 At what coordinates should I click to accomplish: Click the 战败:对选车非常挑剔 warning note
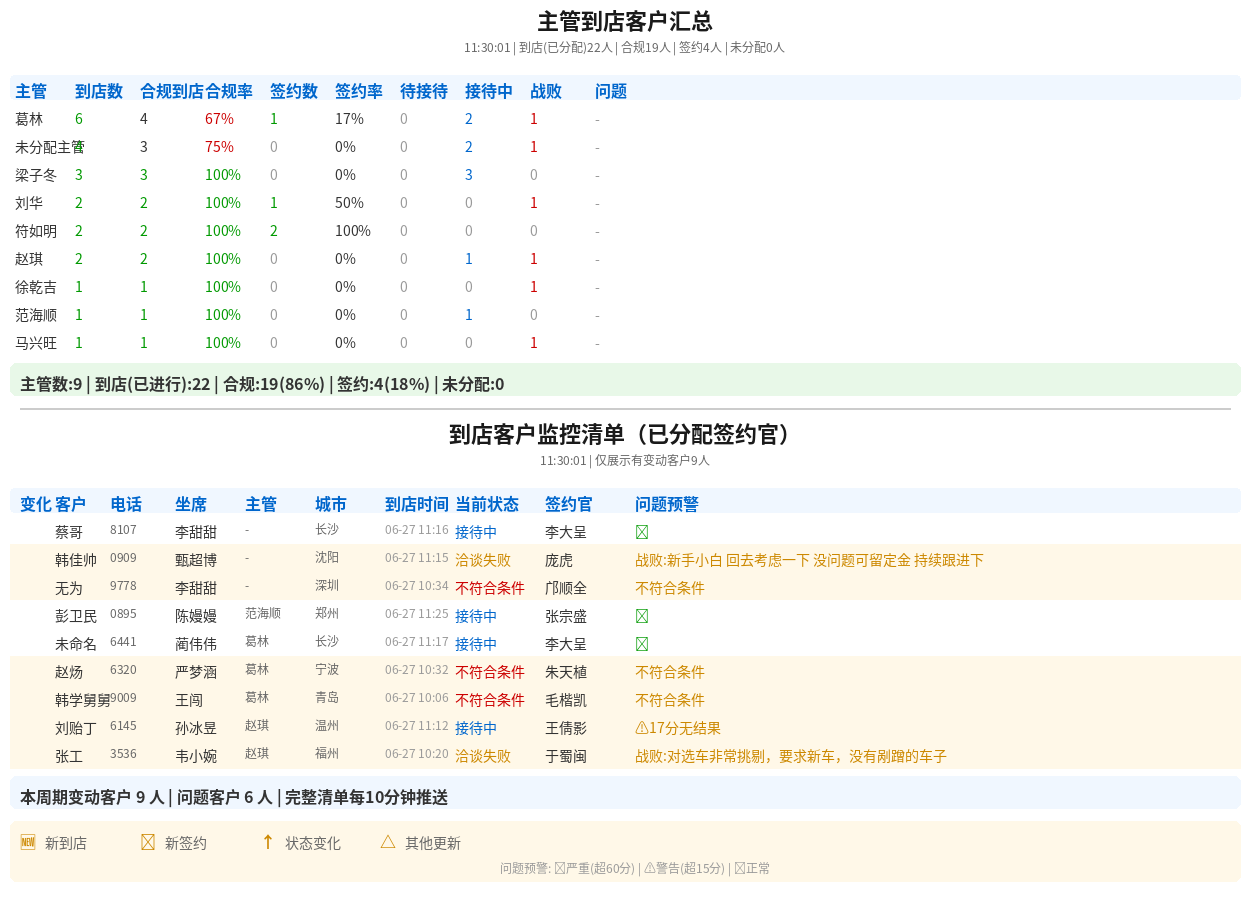point(791,756)
